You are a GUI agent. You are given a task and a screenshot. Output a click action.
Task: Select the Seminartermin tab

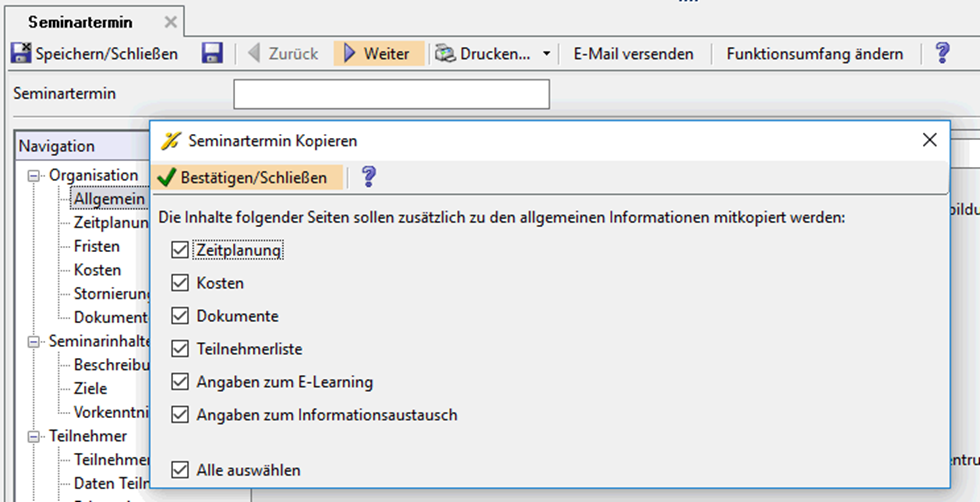[79, 22]
